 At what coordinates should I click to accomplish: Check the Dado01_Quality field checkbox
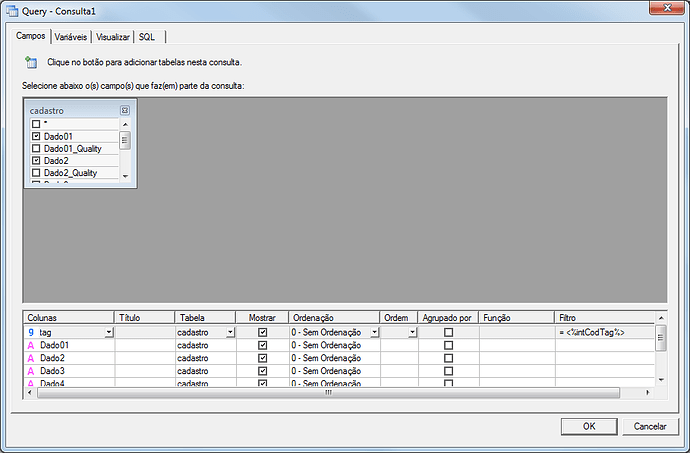36,149
